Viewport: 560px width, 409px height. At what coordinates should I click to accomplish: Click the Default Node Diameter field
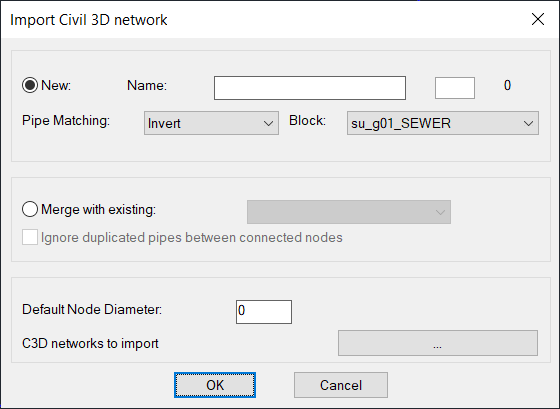coord(264,312)
